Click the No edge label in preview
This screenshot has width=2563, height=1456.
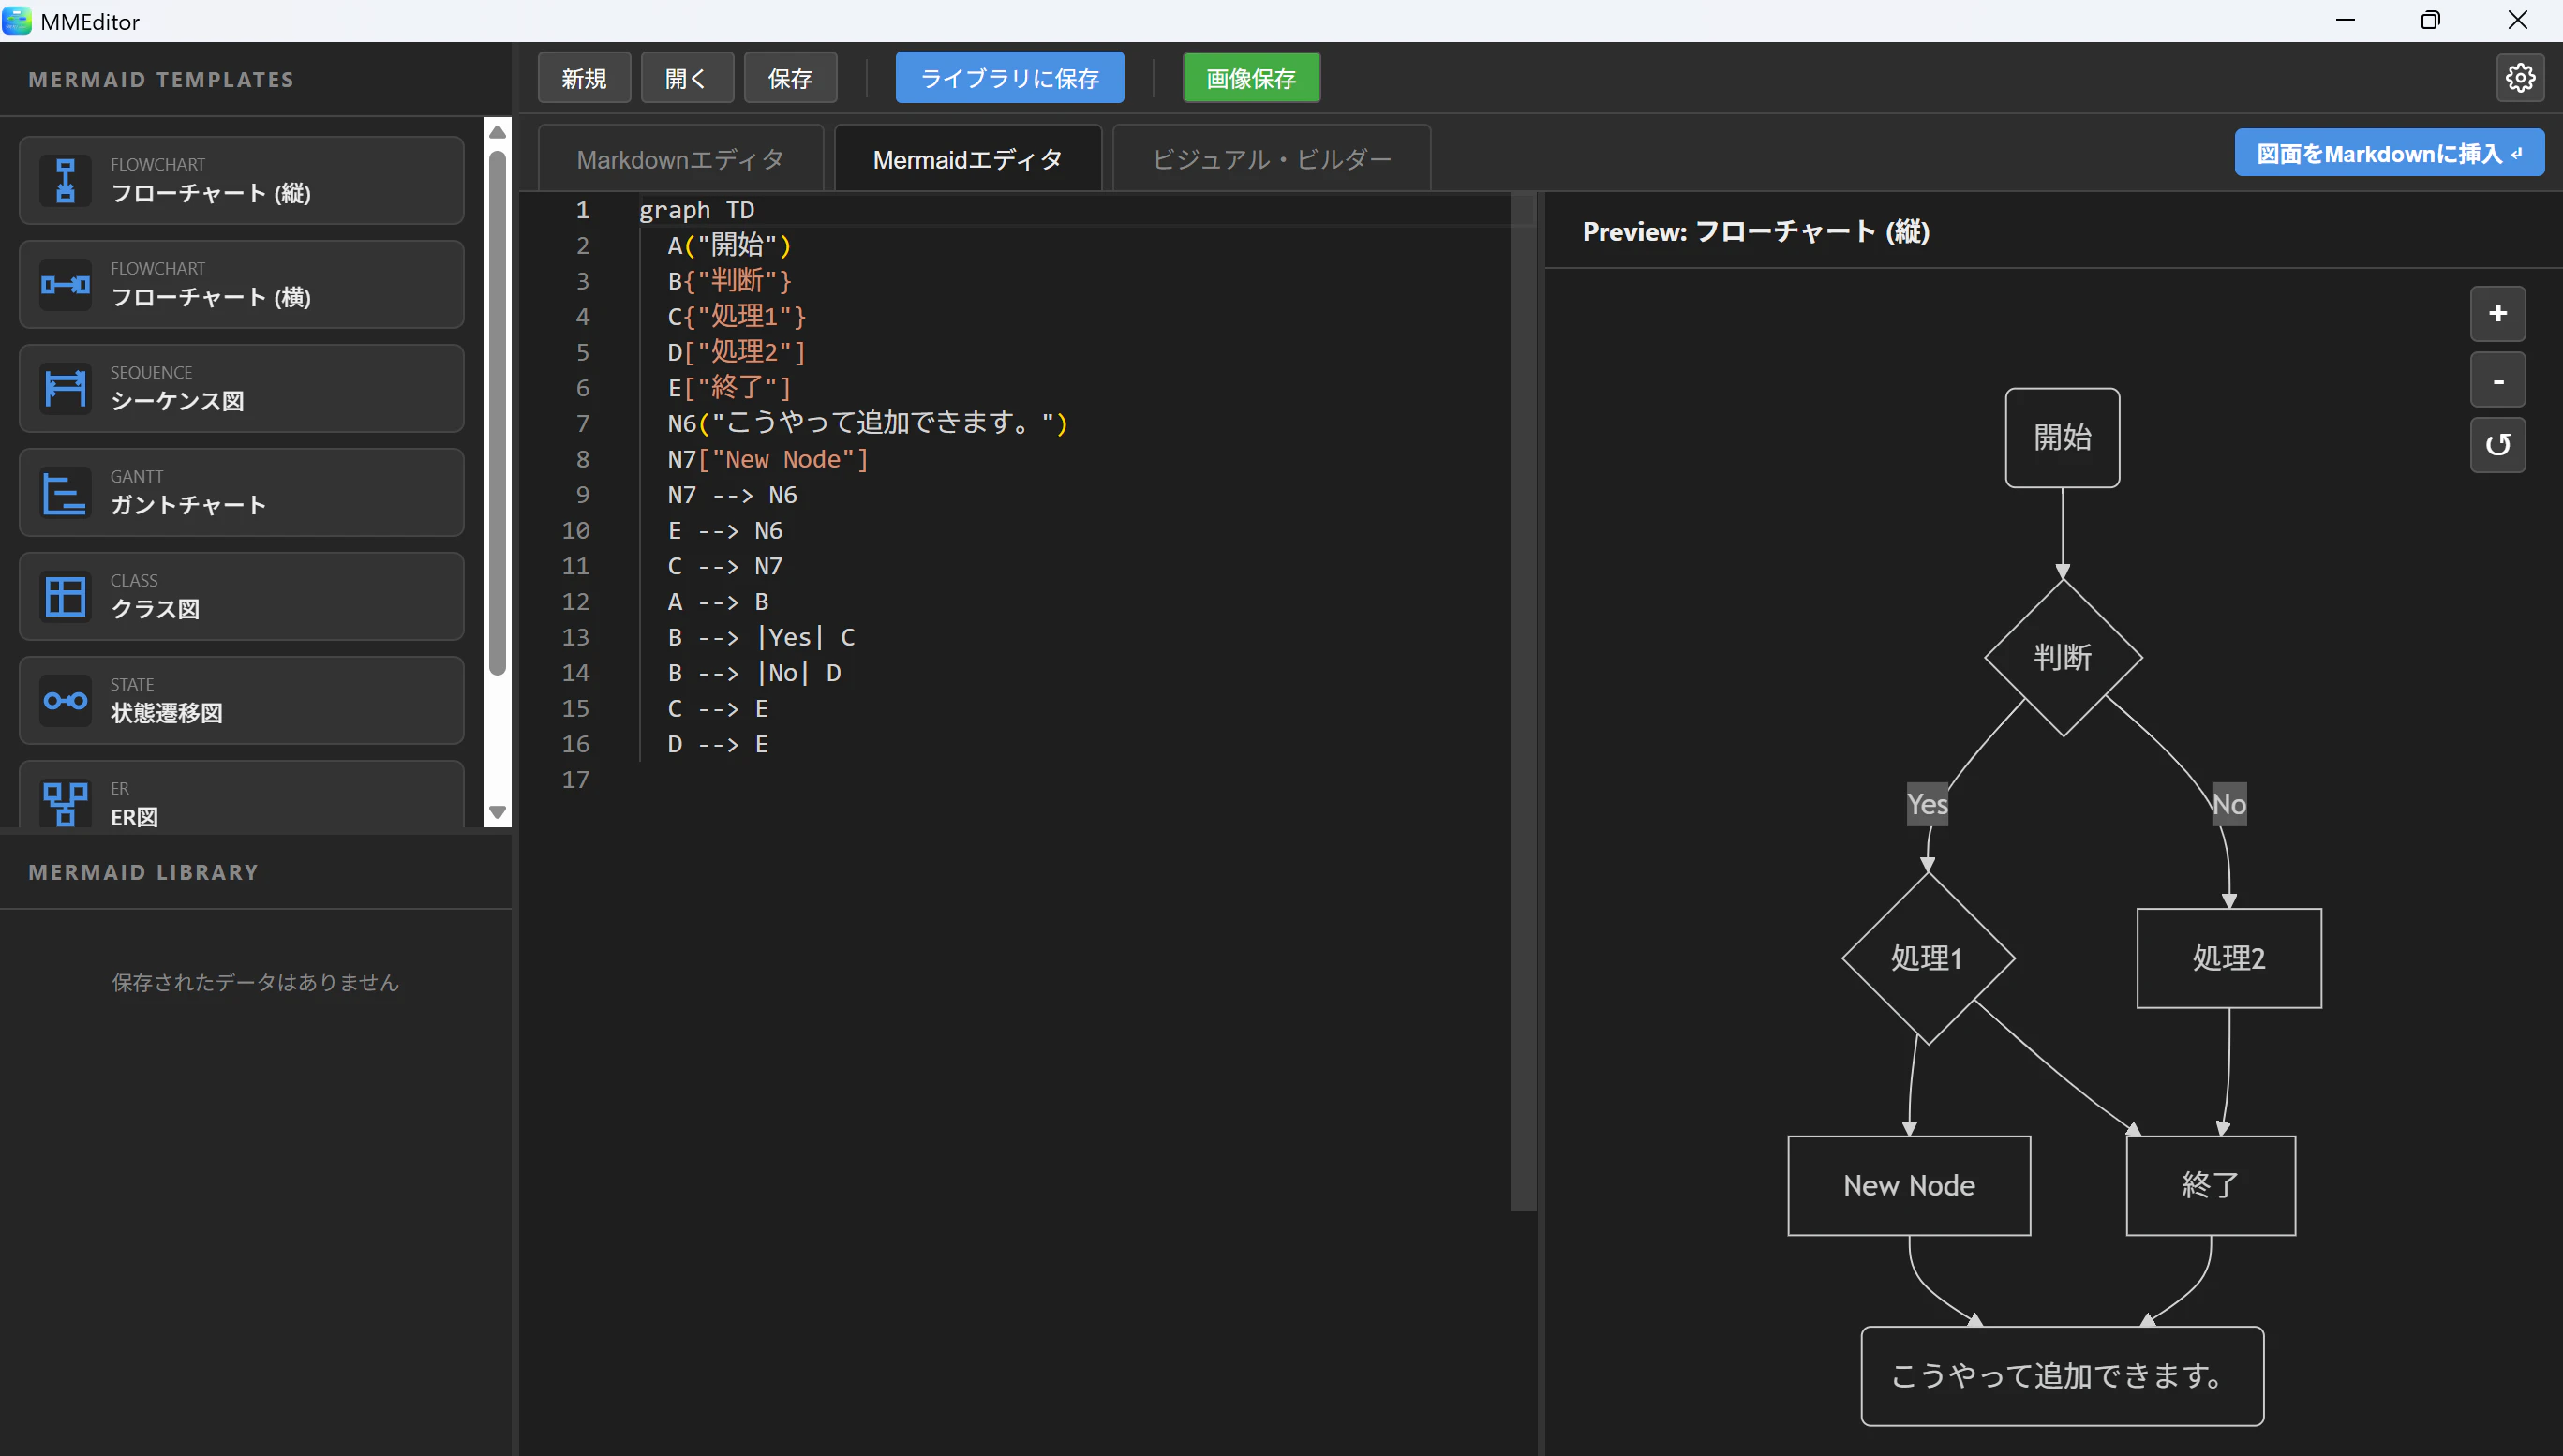pos(2229,804)
